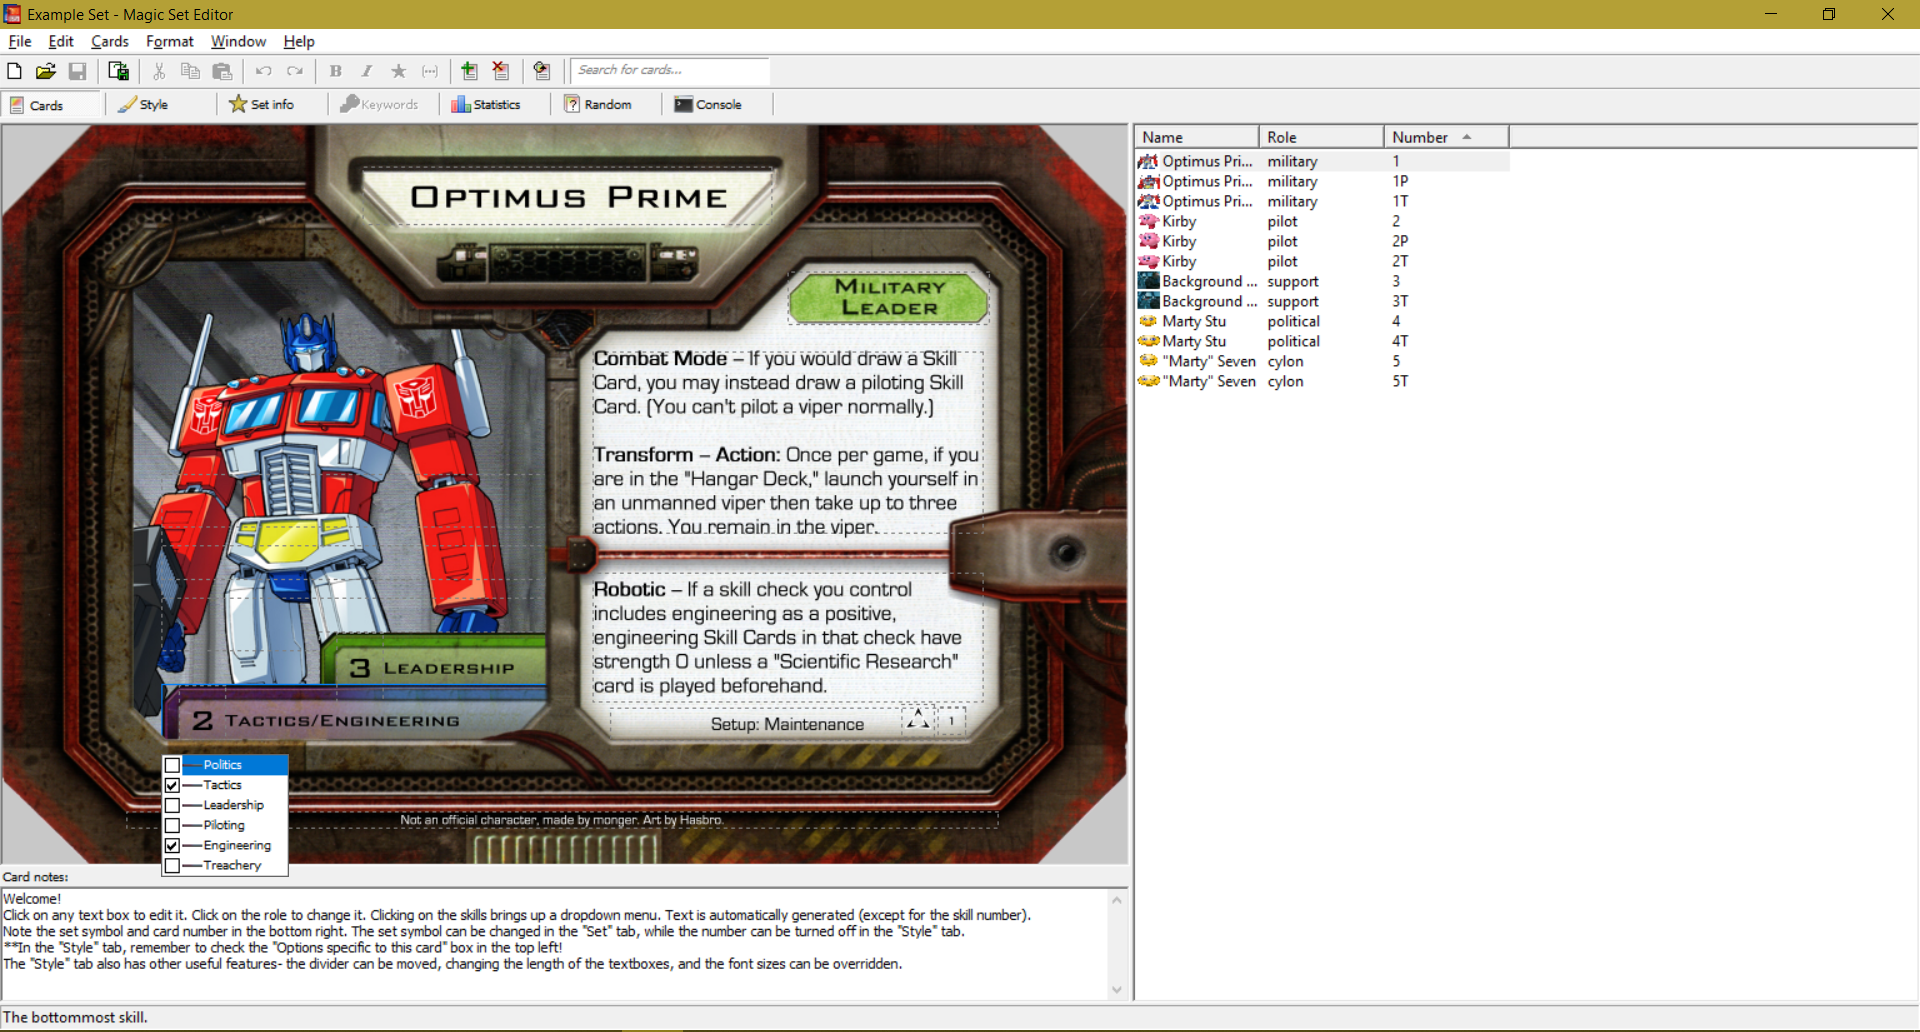Click the Remove card icon

pos(501,71)
